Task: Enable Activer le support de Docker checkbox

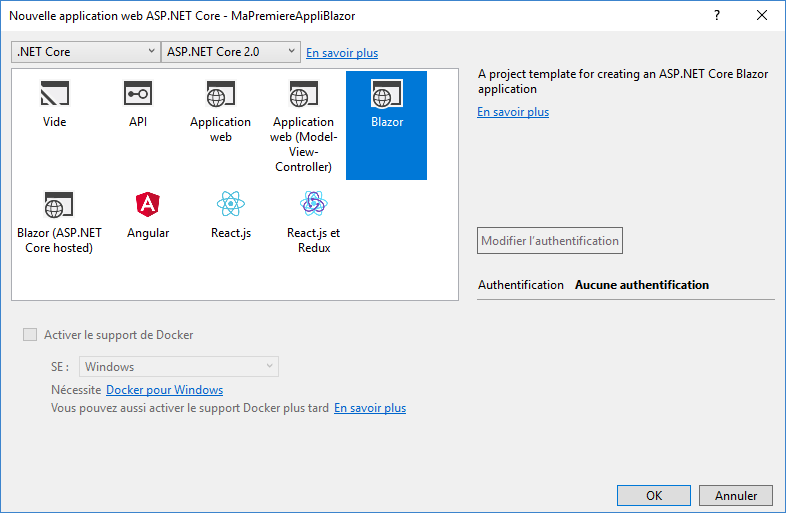Action: click(30, 334)
